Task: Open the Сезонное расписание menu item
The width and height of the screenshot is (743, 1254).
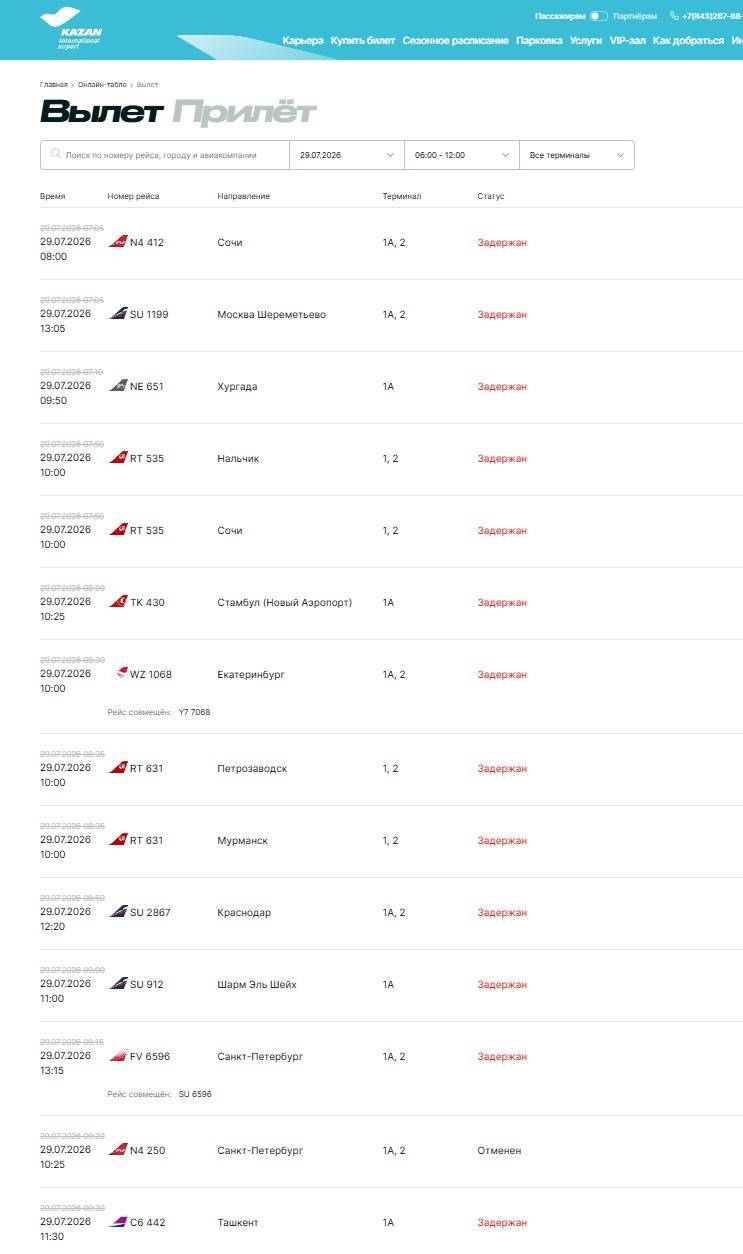Action: click(456, 41)
